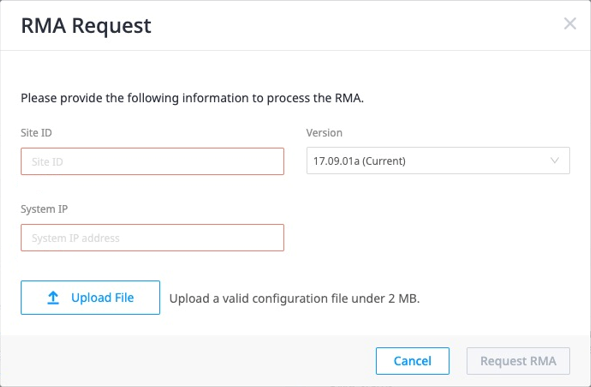Focus the Site ID input field
Screen dimensions: 591x387
152,161
